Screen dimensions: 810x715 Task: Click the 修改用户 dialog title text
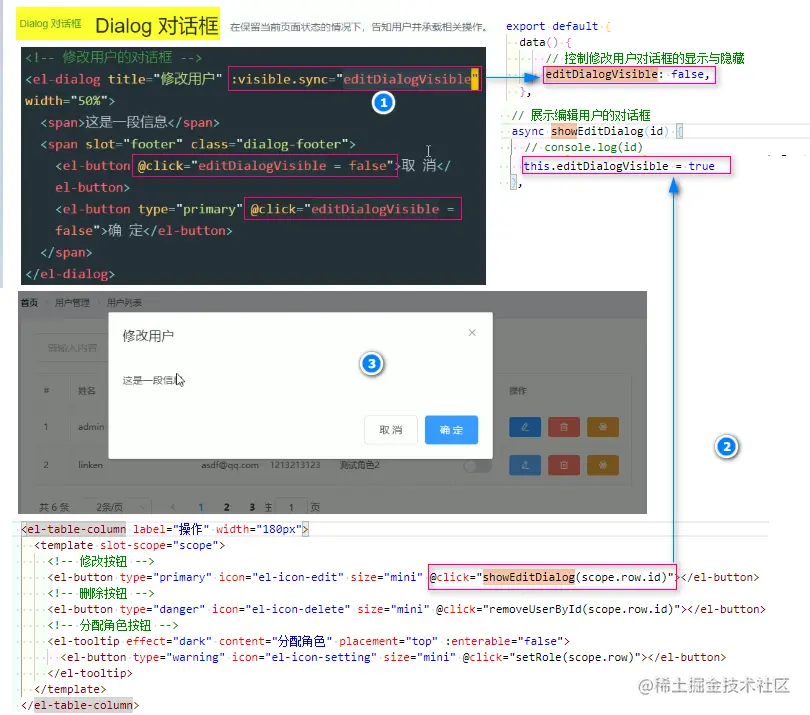[x=148, y=336]
